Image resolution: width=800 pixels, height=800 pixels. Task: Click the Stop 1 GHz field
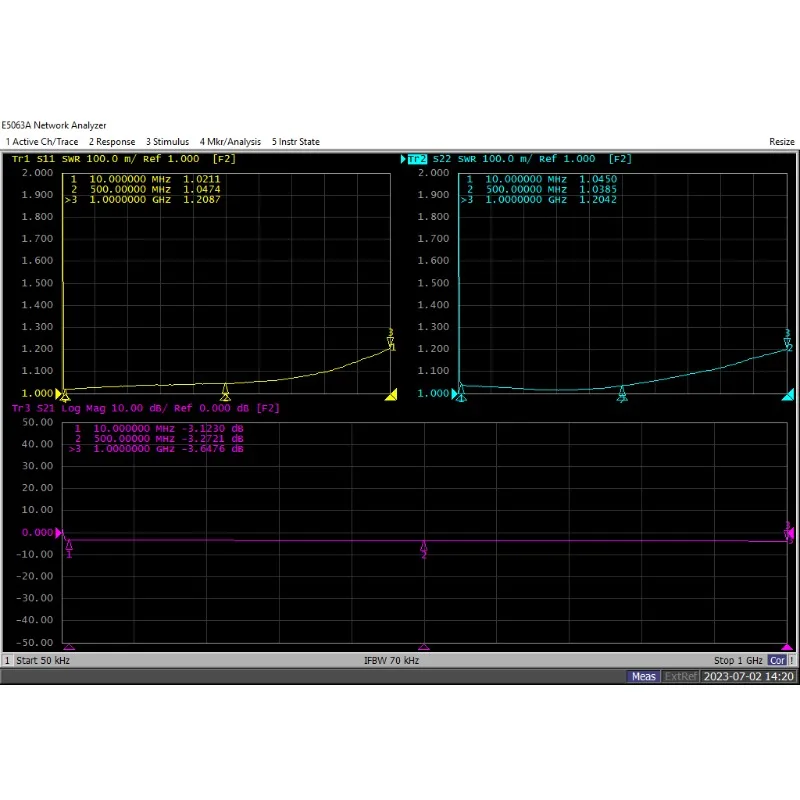point(738,661)
